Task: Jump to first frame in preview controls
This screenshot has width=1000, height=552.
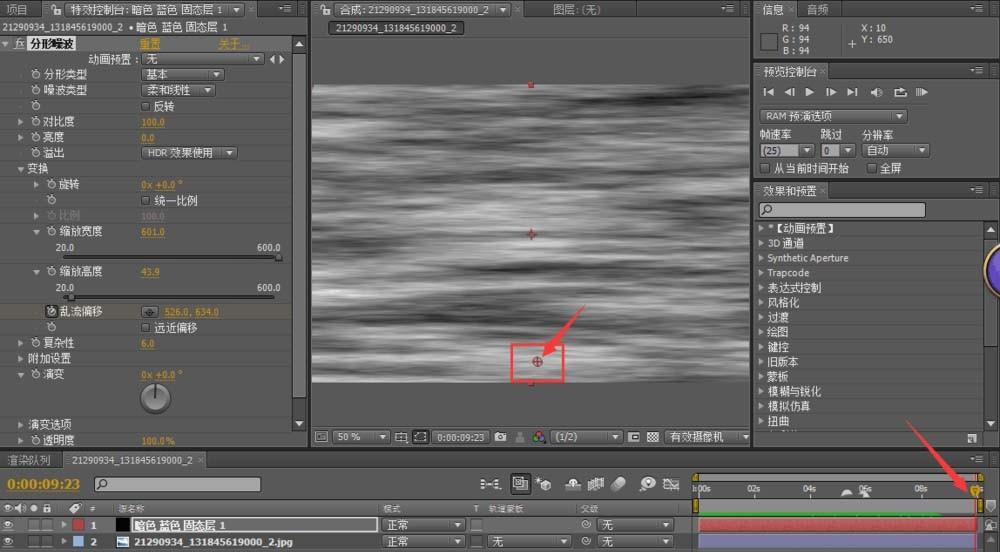Action: 770,93
